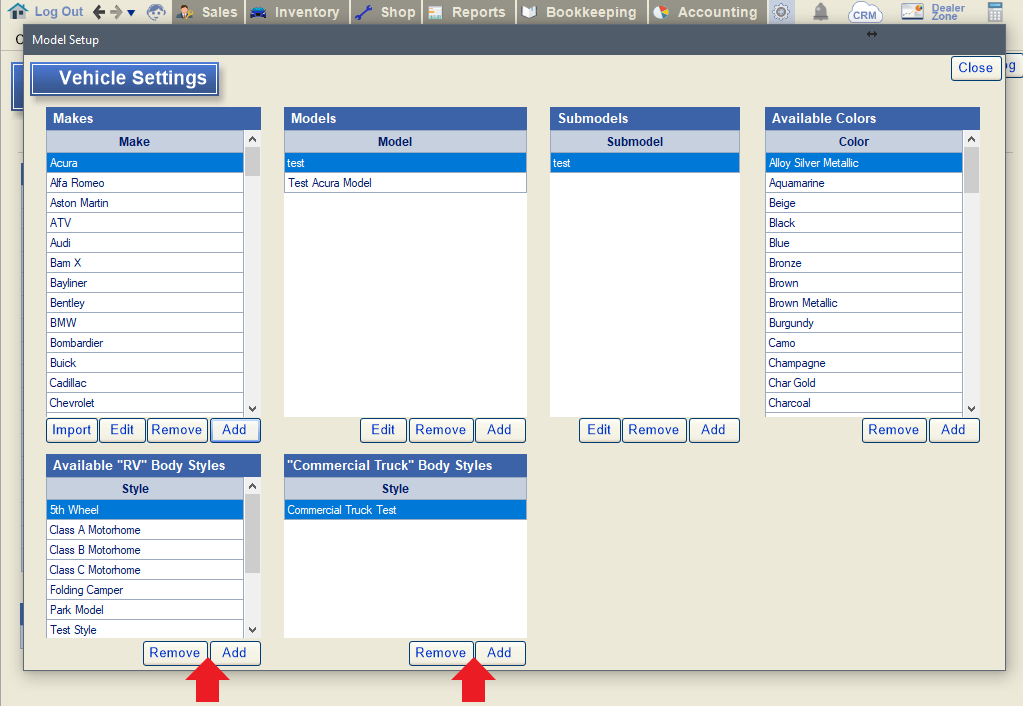This screenshot has height=706, width=1023.
Task: Open the Inventory menu
Action: click(296, 12)
